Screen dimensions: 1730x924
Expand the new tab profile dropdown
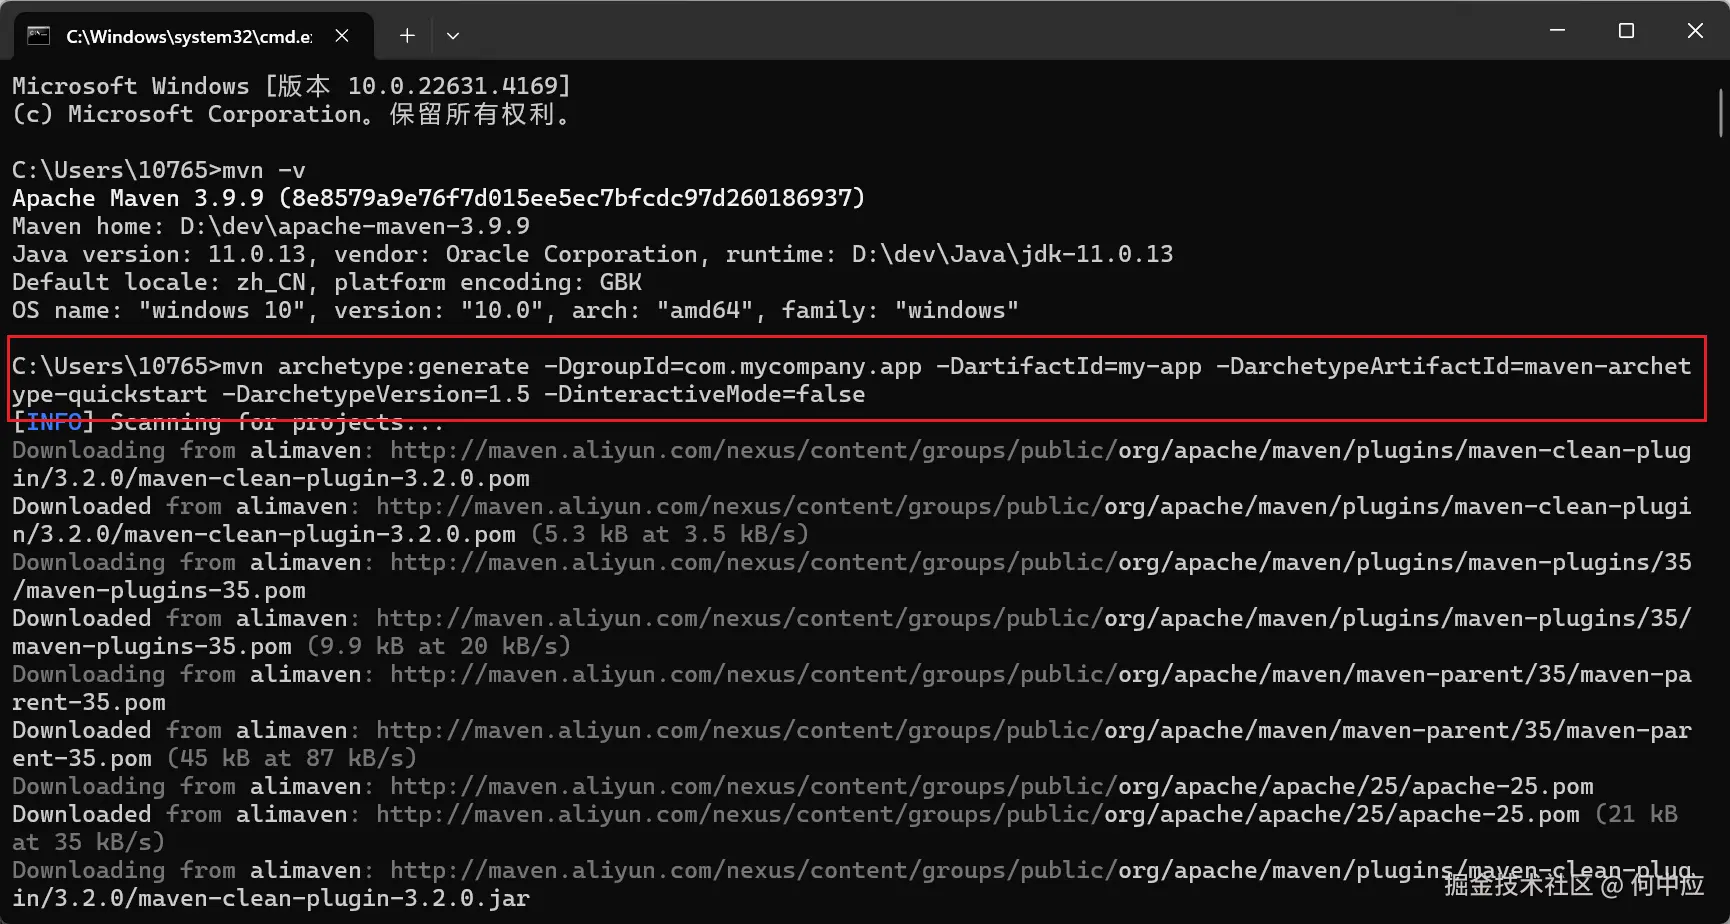tap(453, 36)
